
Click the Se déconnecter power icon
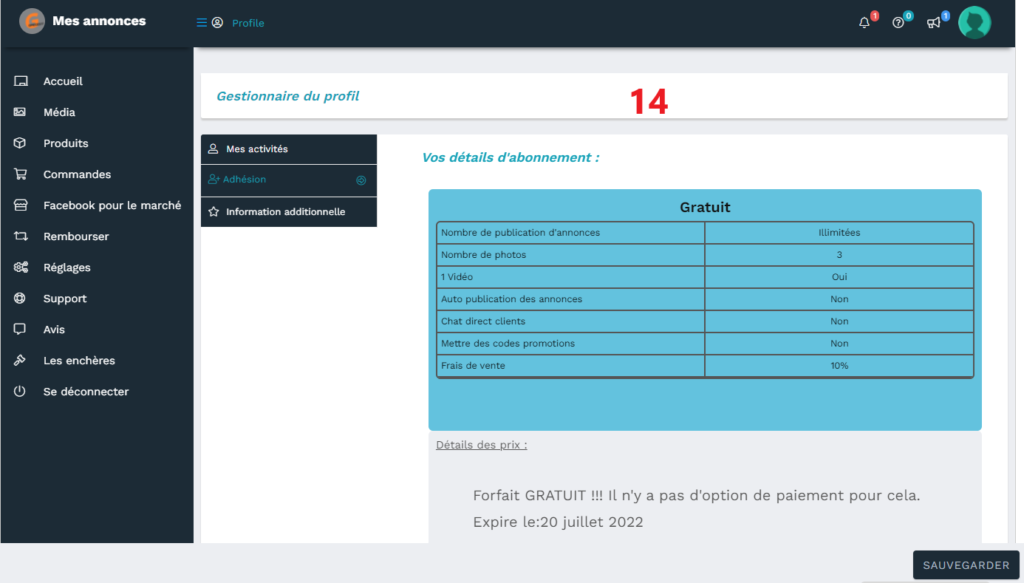[20, 391]
